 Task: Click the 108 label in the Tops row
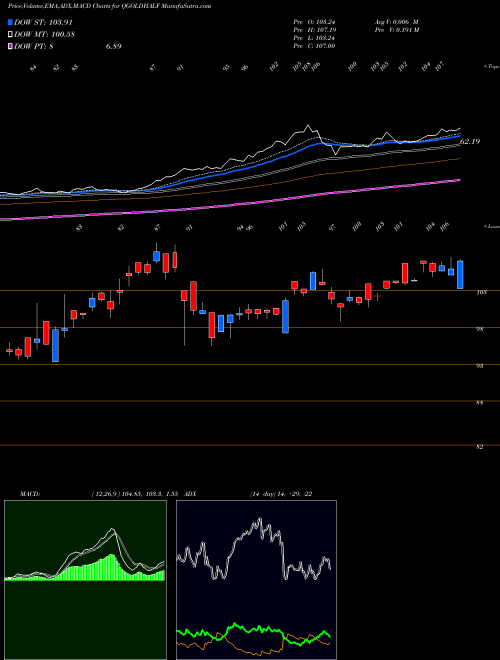coord(306,66)
